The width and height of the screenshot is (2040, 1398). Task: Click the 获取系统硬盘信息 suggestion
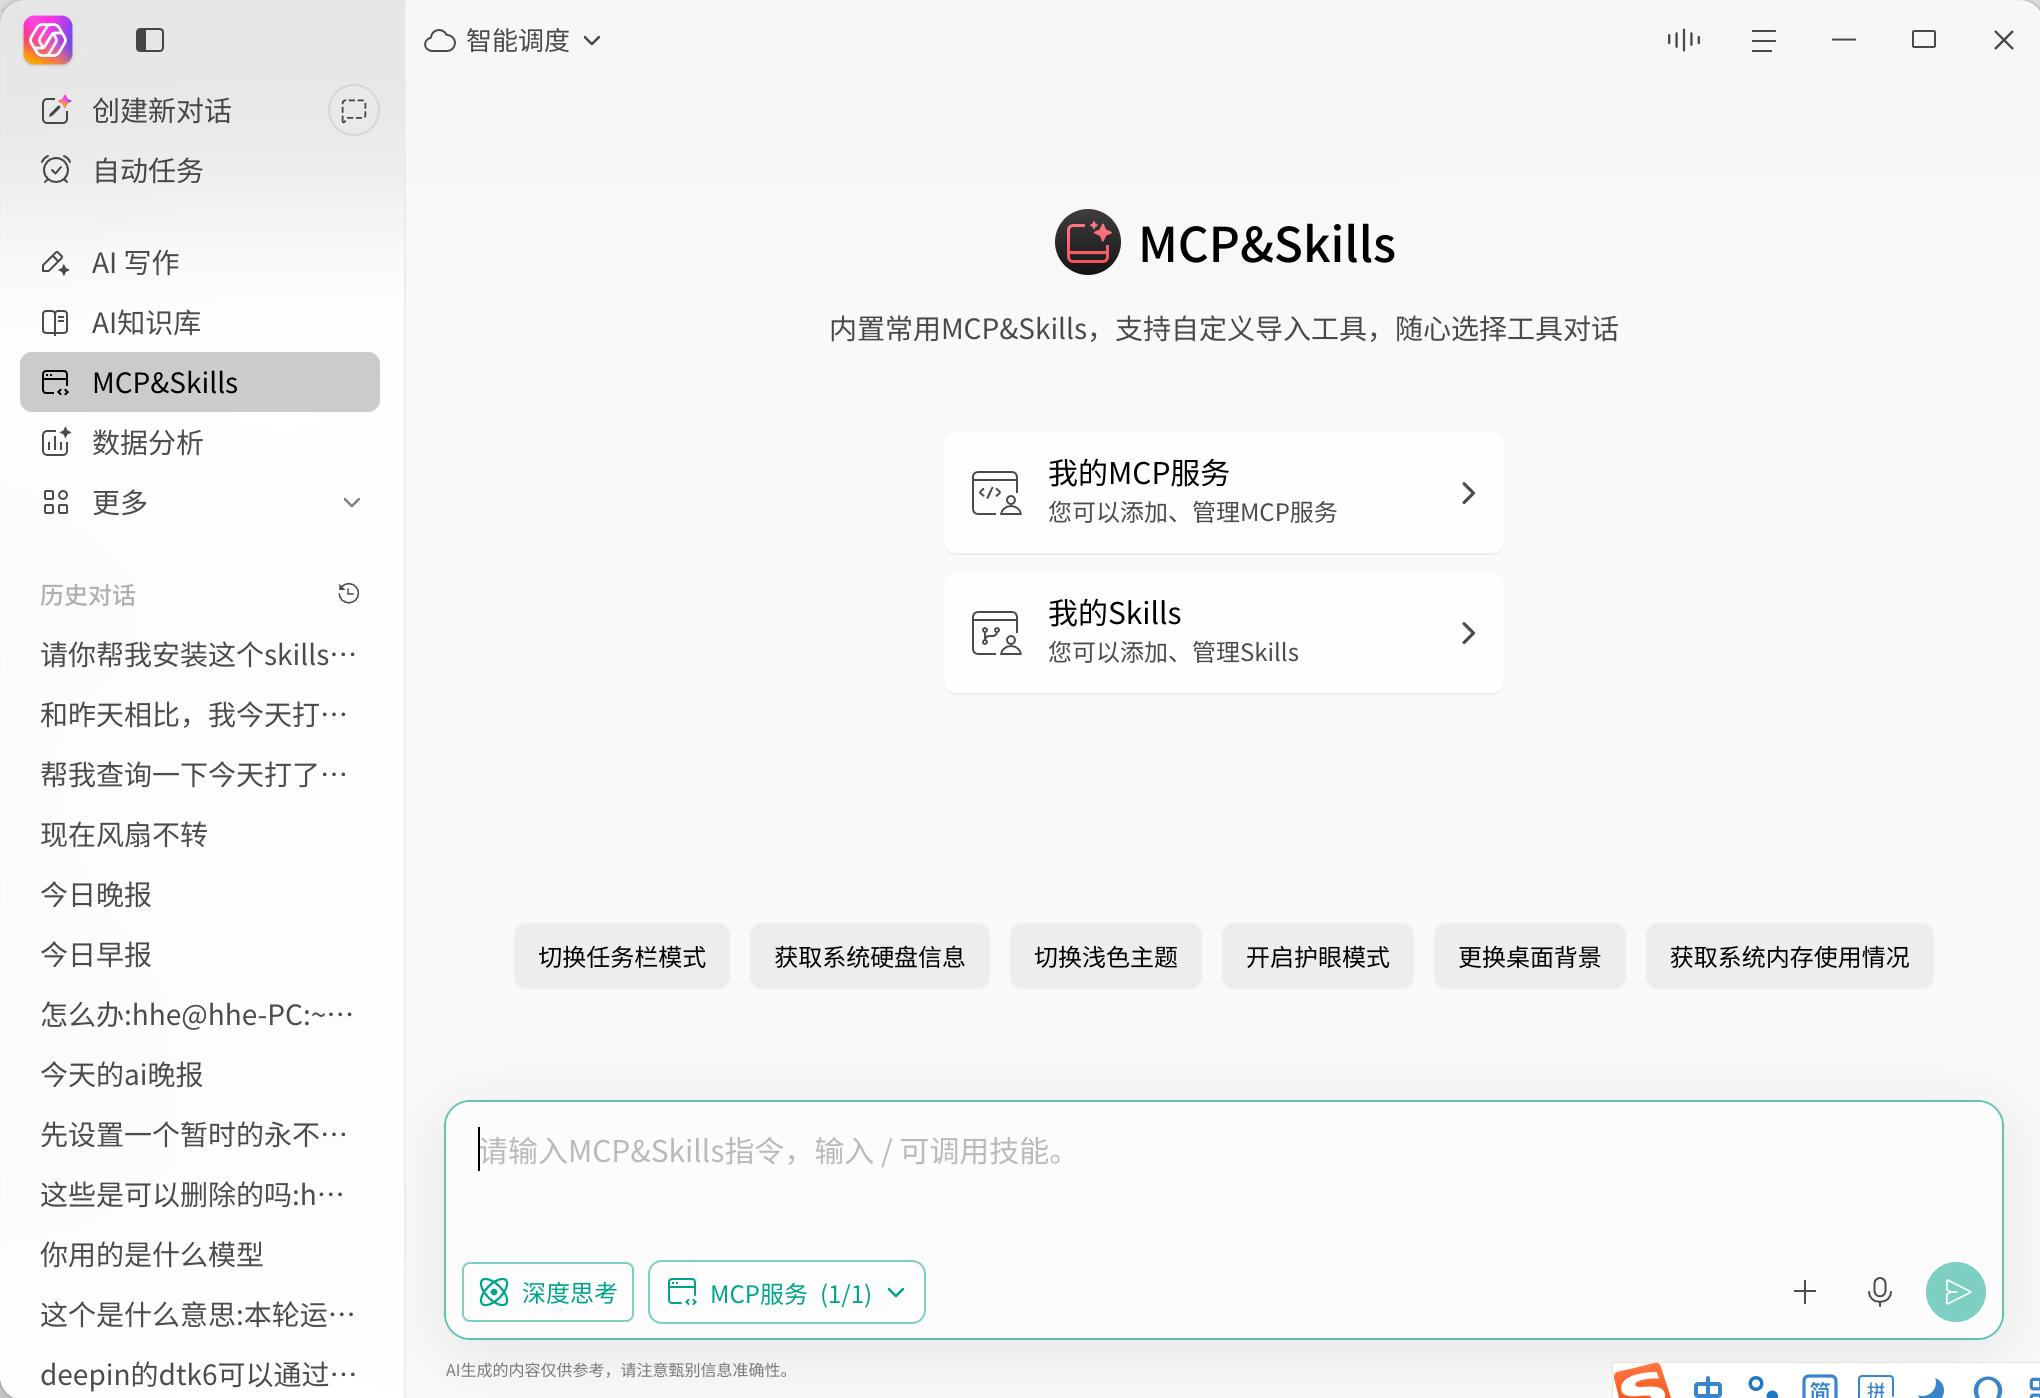870,957
